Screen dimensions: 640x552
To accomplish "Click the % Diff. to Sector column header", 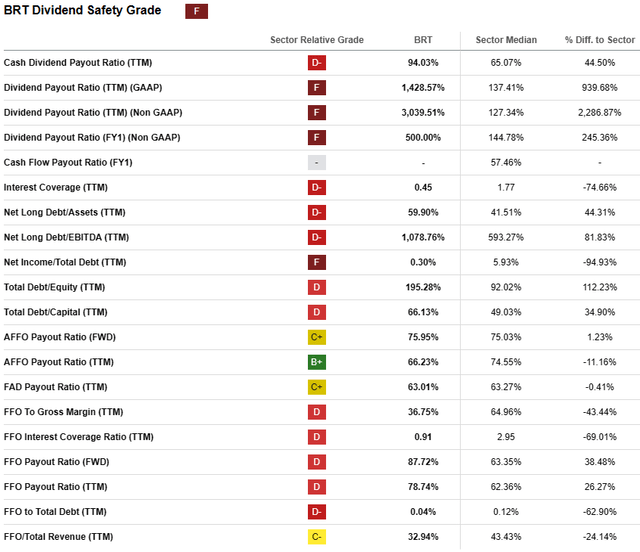I will coord(600,40).
